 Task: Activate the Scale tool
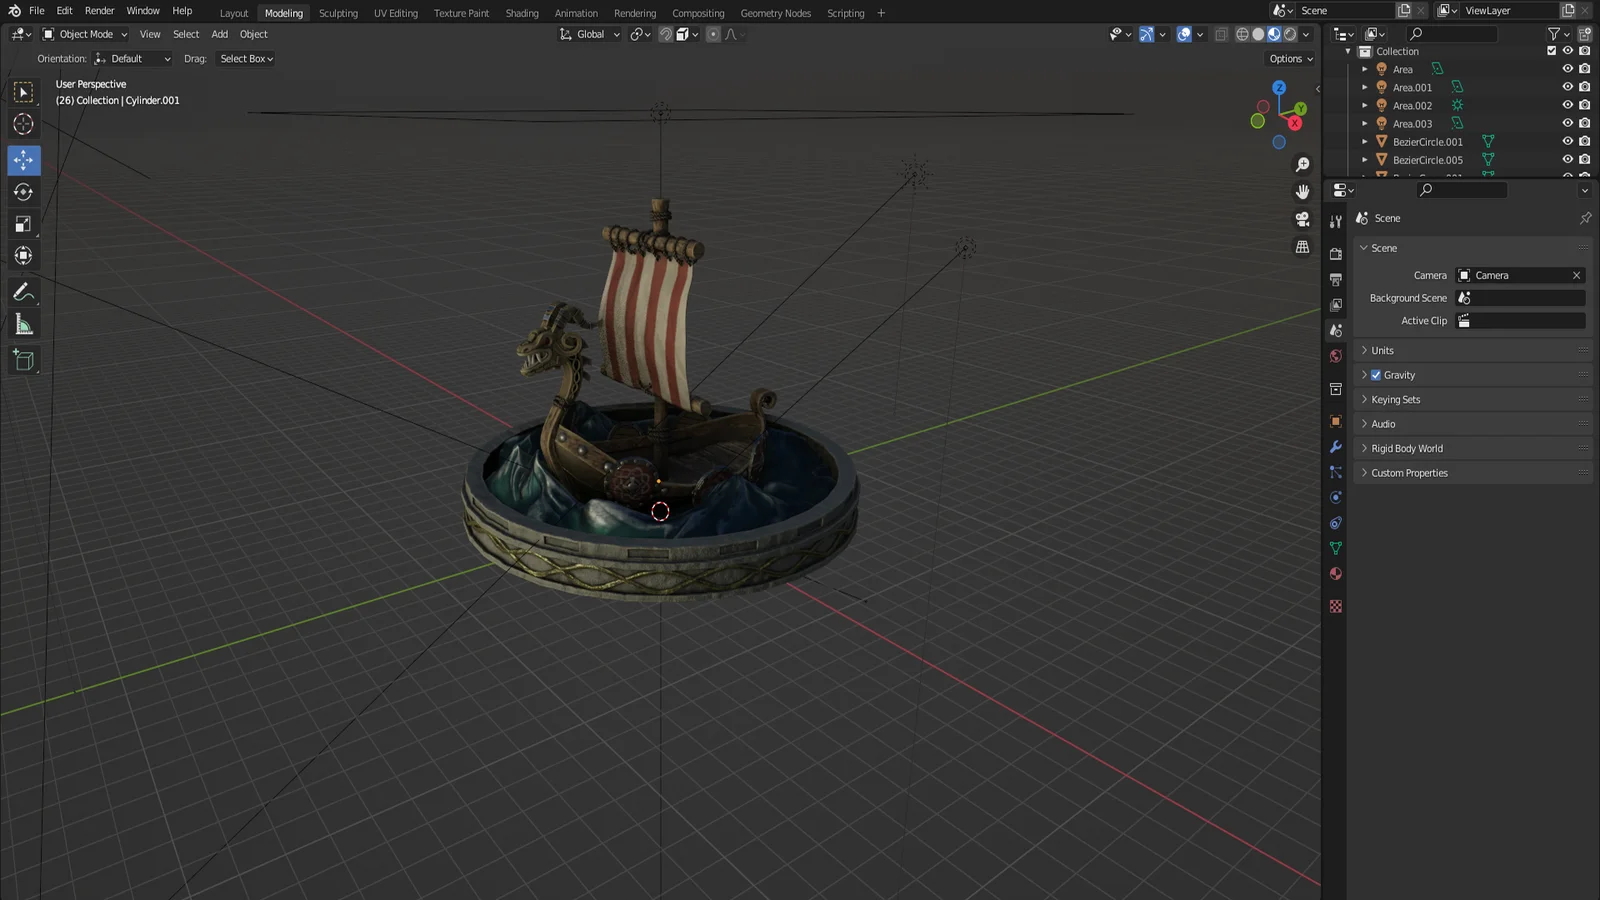click(x=23, y=223)
